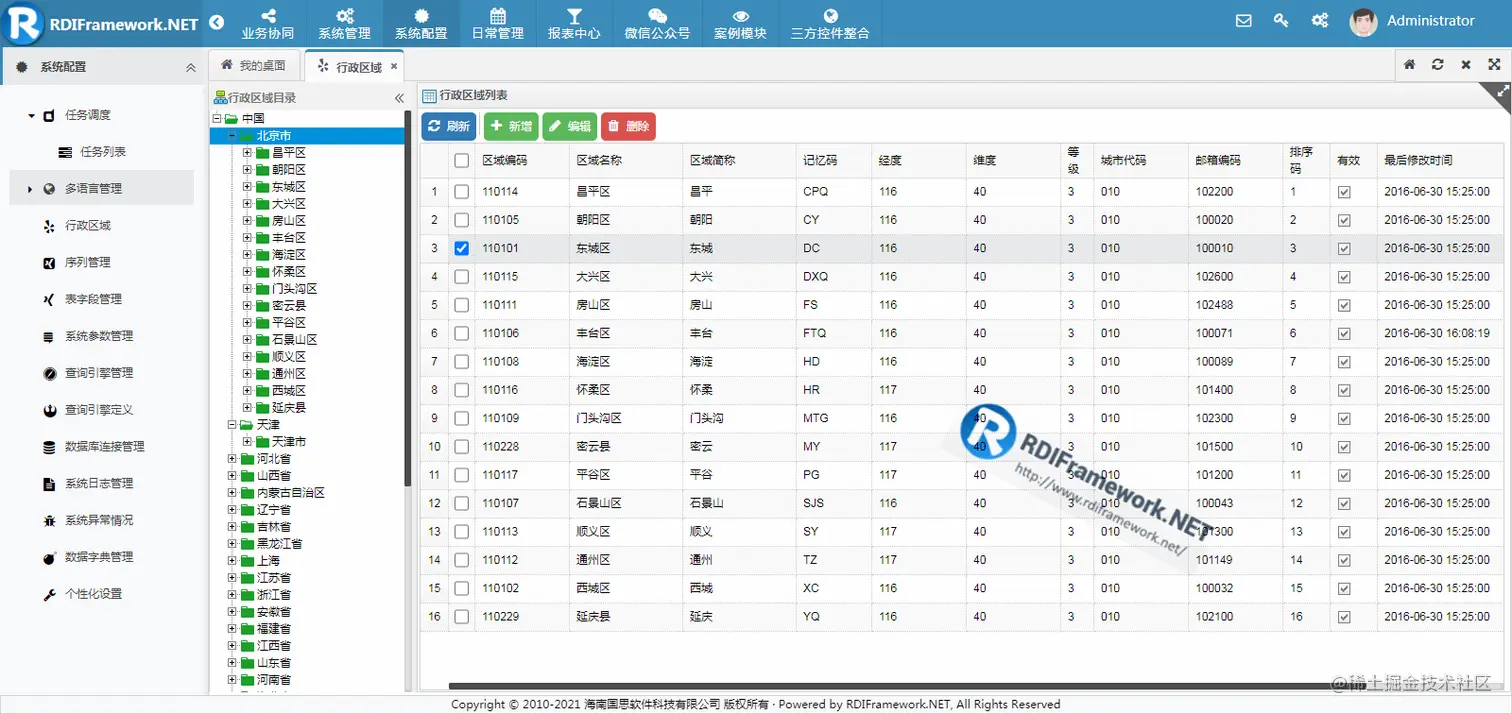Check the row checkbox for 延庆县

pos(461,617)
